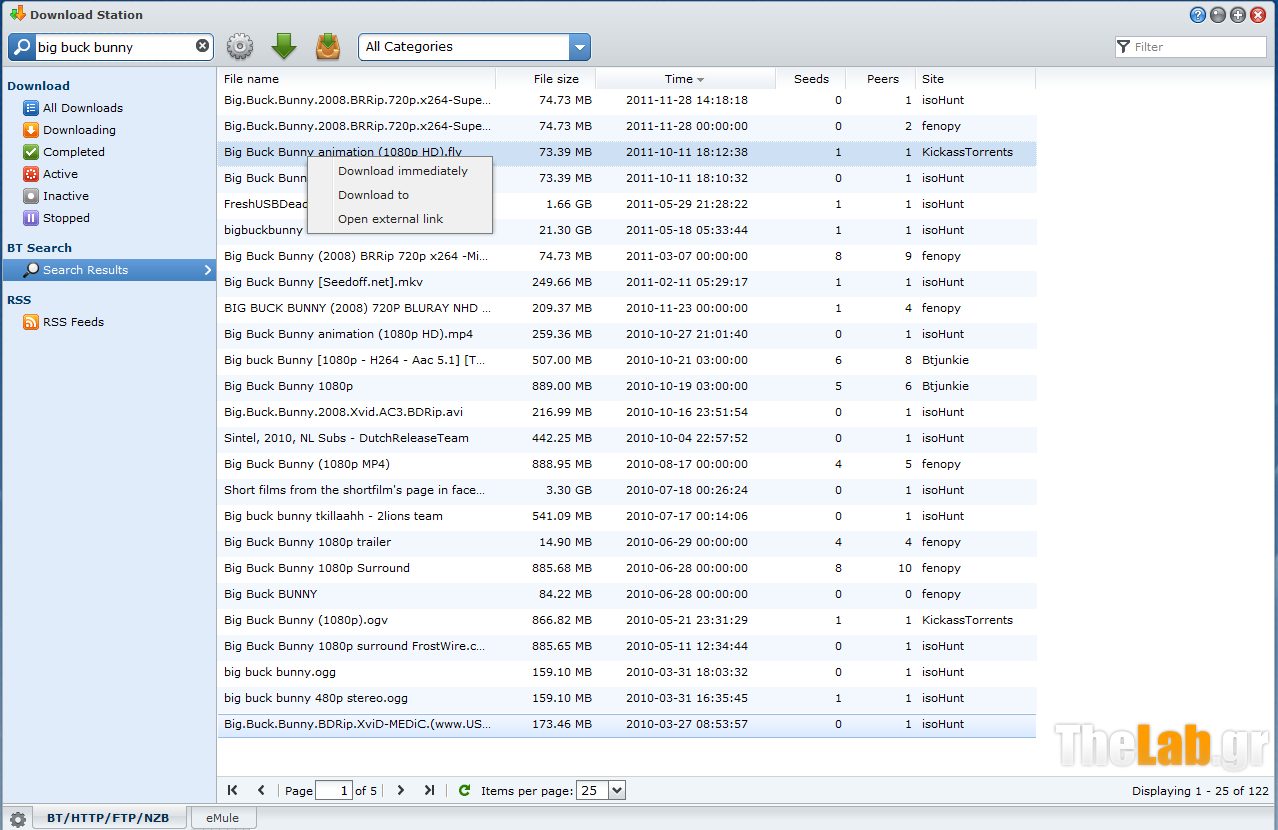Image resolution: width=1278 pixels, height=830 pixels.
Task: Sort by Site column header
Action: coord(975,79)
